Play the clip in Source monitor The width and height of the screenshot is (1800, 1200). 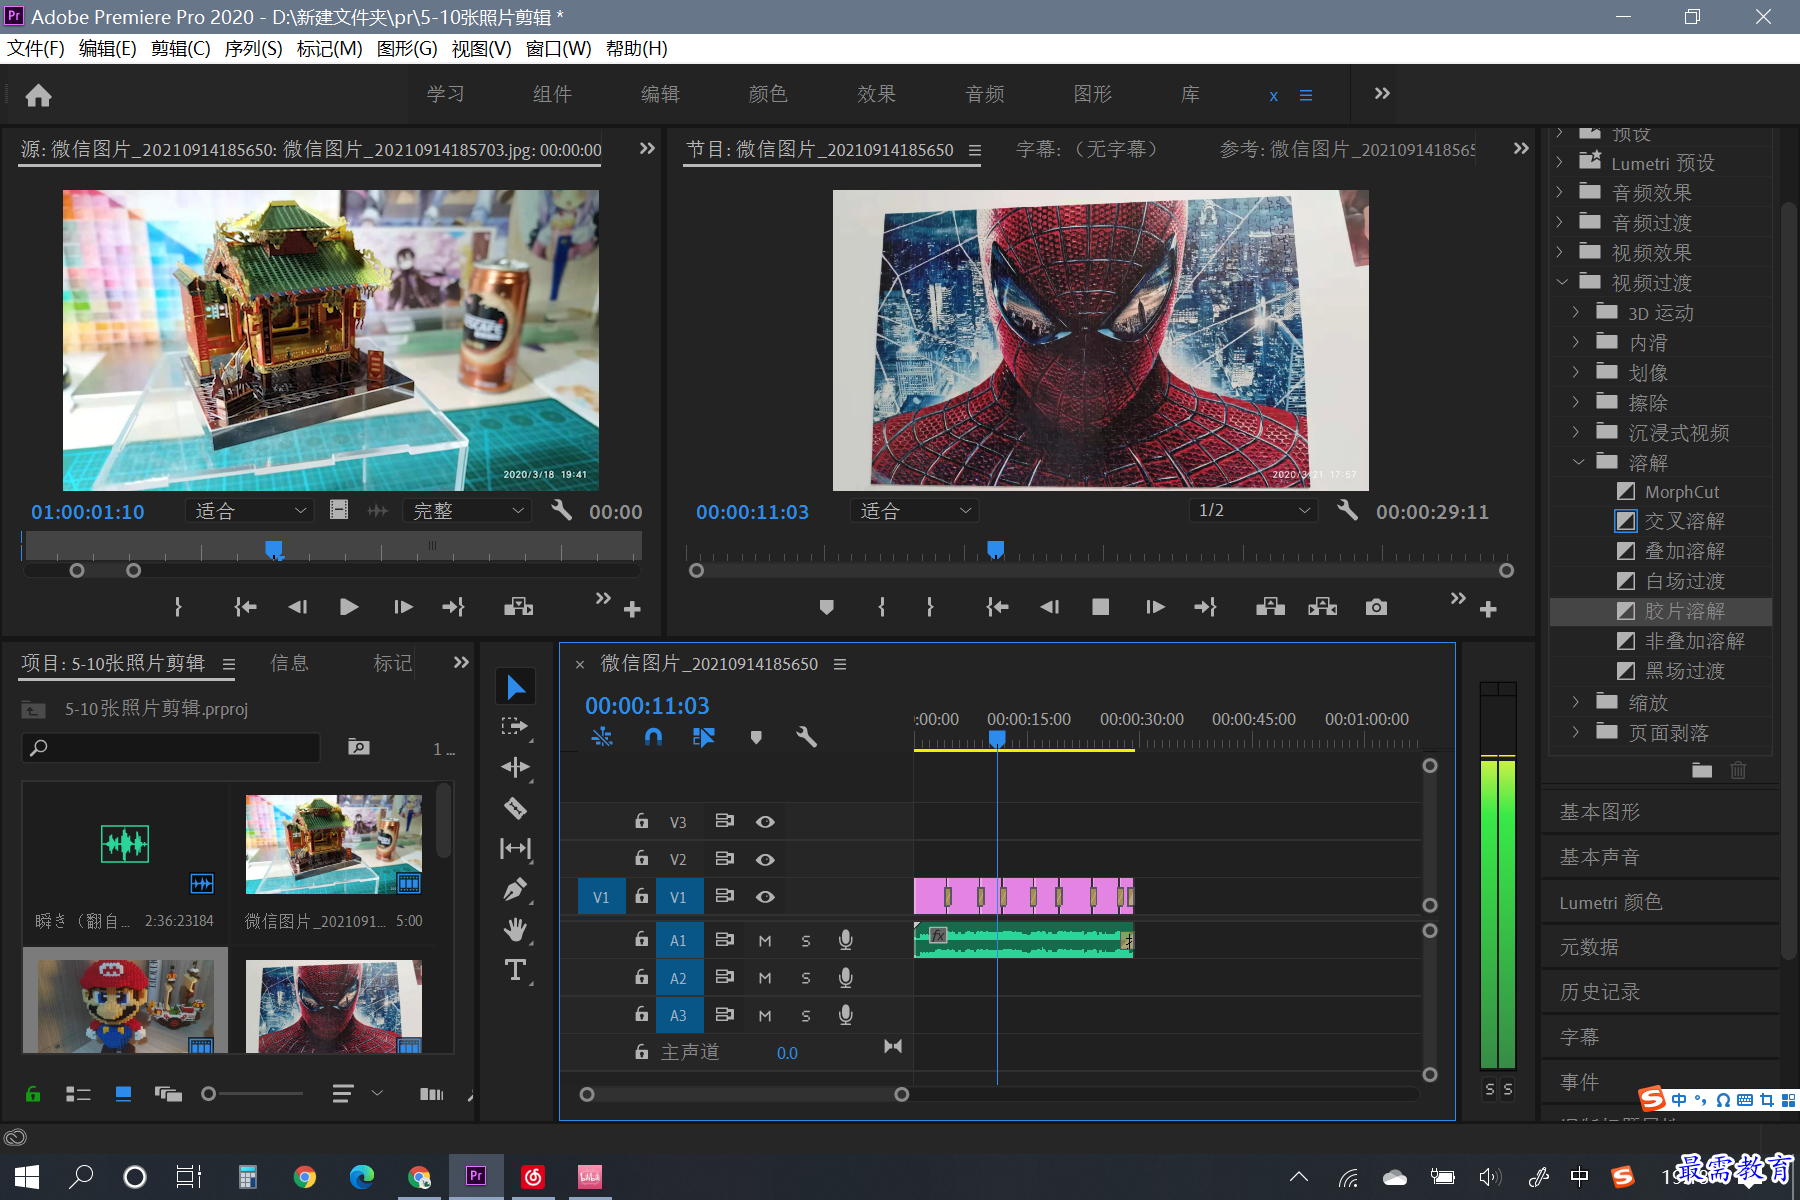pyautogui.click(x=349, y=607)
